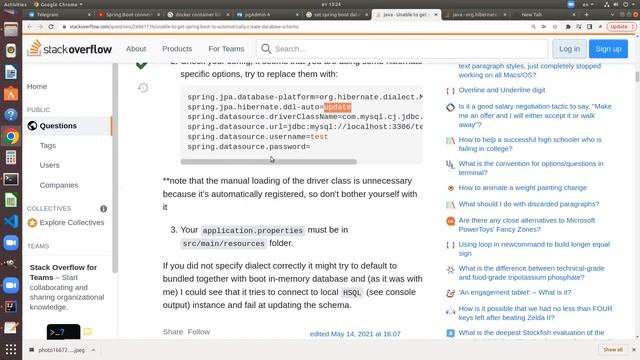The height and width of the screenshot is (360, 640).
Task: Focus the Stack Overflow search field
Action: coord(402,49)
